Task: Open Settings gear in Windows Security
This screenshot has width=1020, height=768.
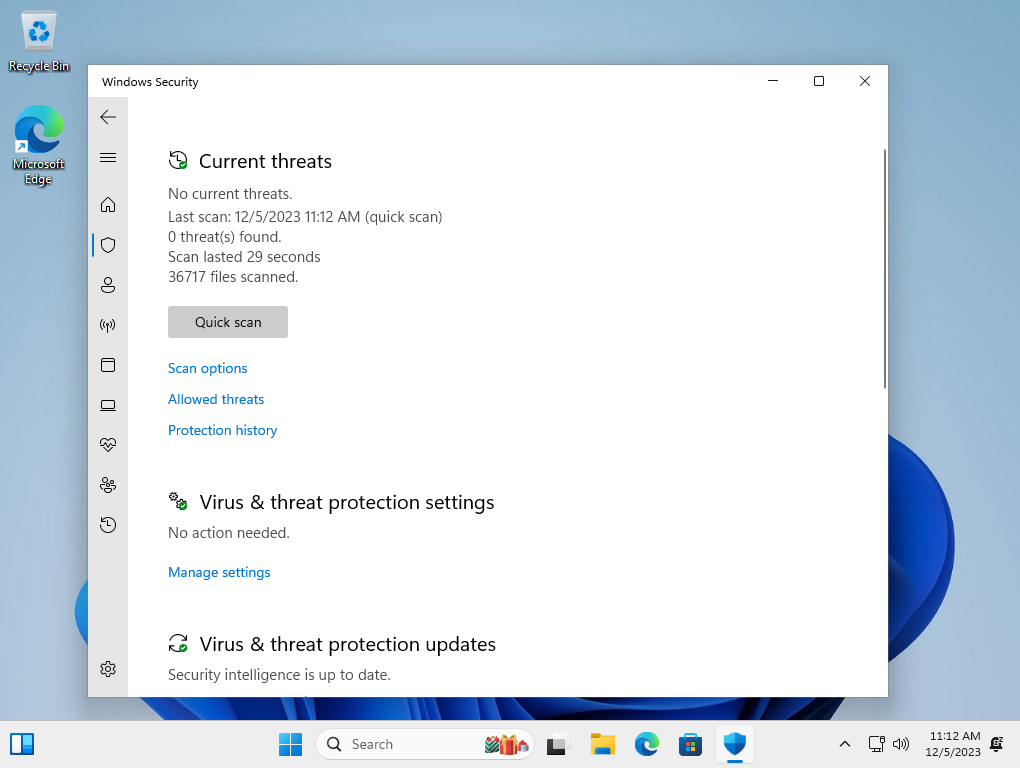Action: pyautogui.click(x=108, y=669)
